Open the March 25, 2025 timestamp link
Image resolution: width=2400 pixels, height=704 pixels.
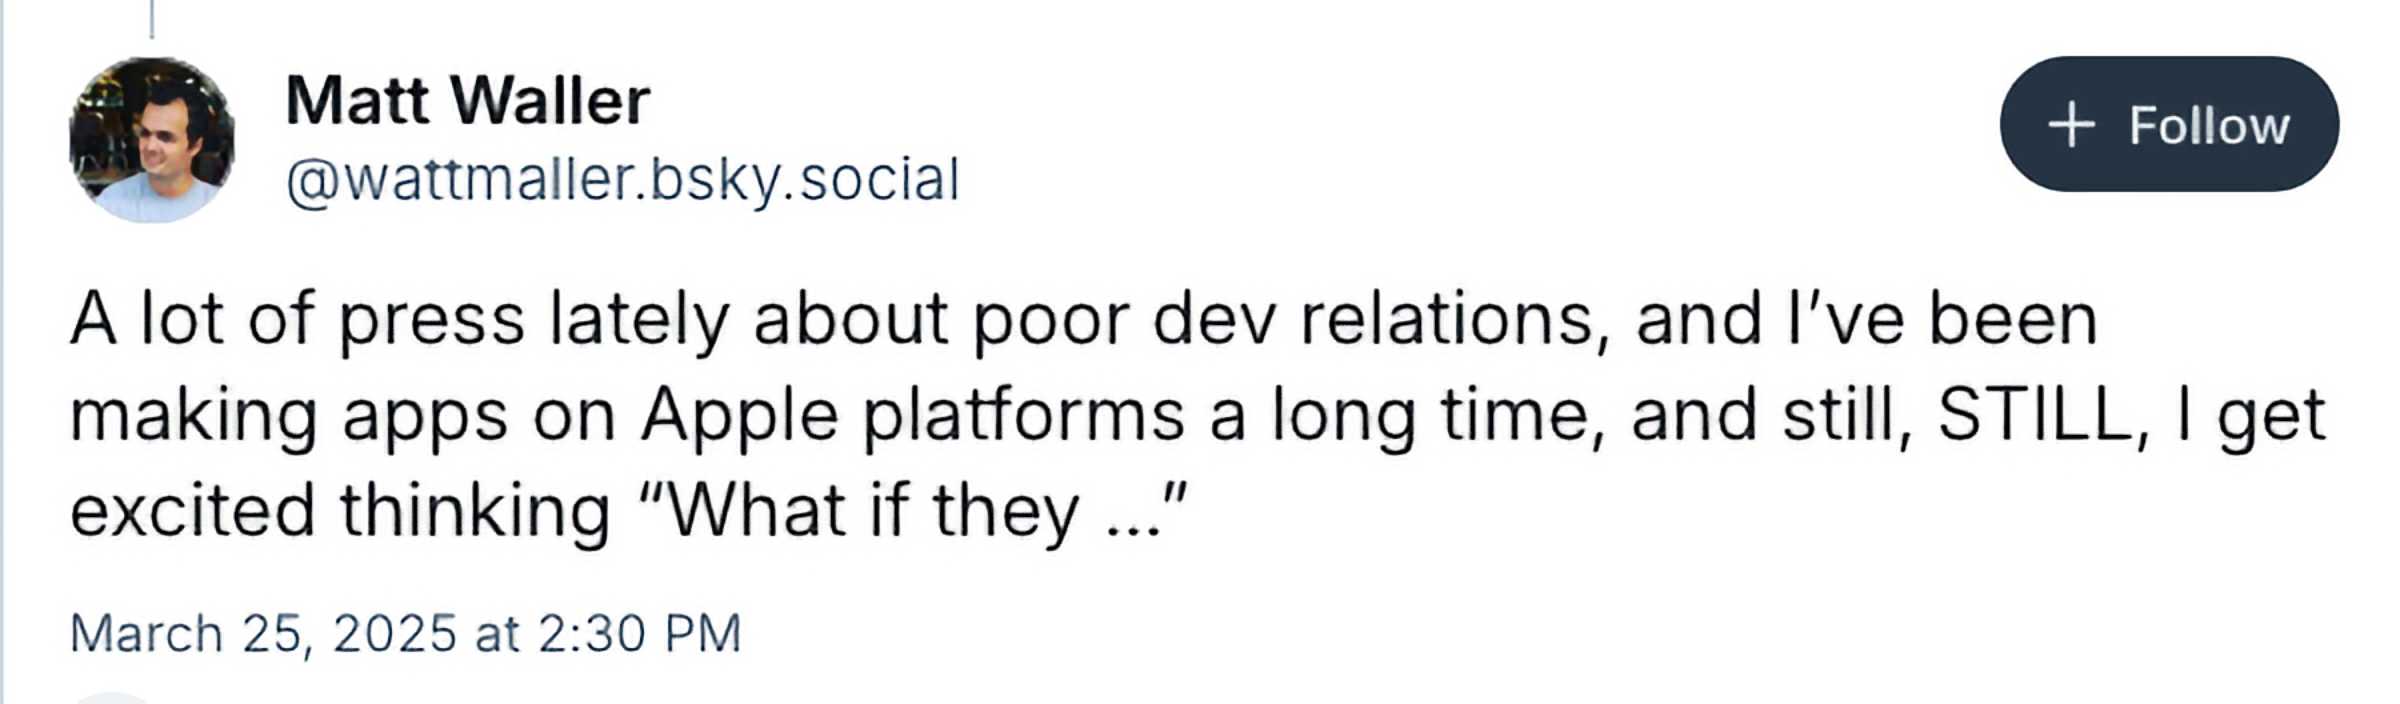[405, 633]
